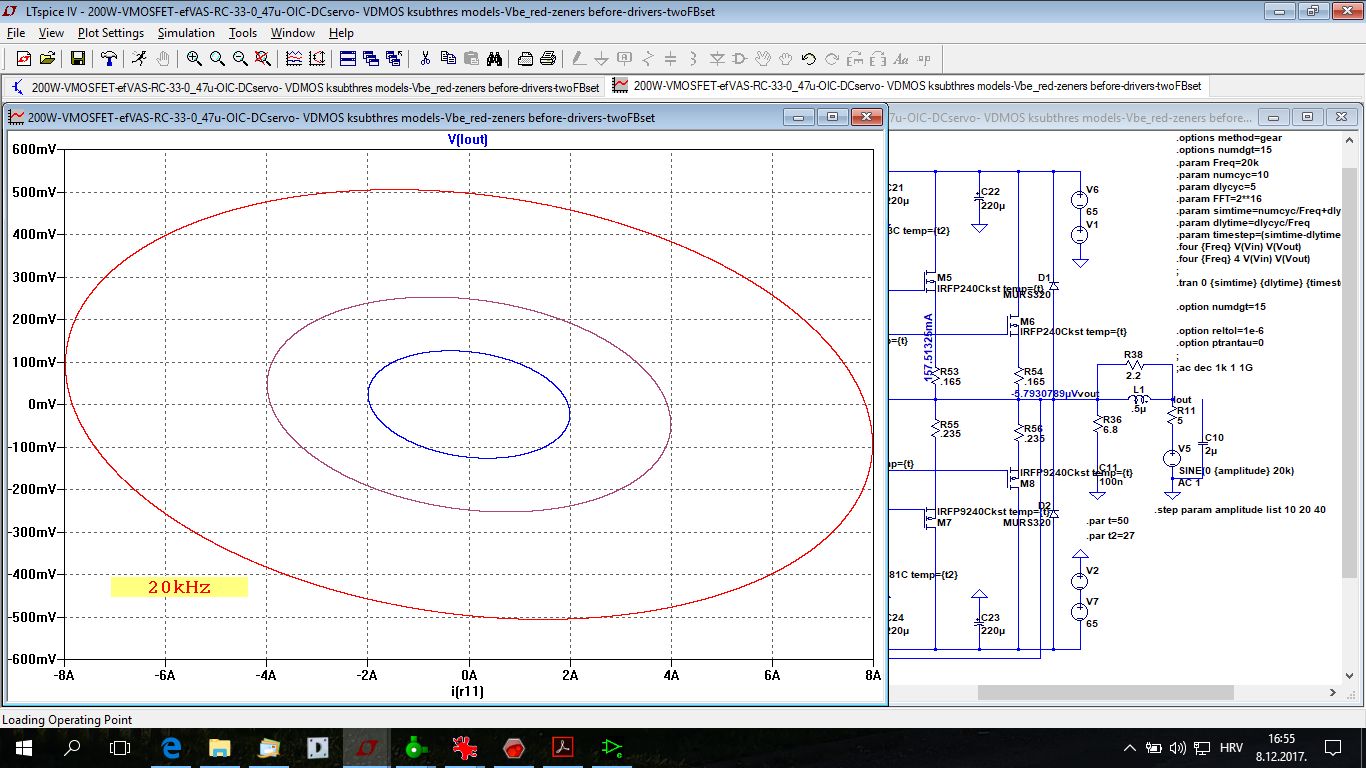Click the Draw Wire pencil icon
The image size is (1366, 768).
(579, 58)
